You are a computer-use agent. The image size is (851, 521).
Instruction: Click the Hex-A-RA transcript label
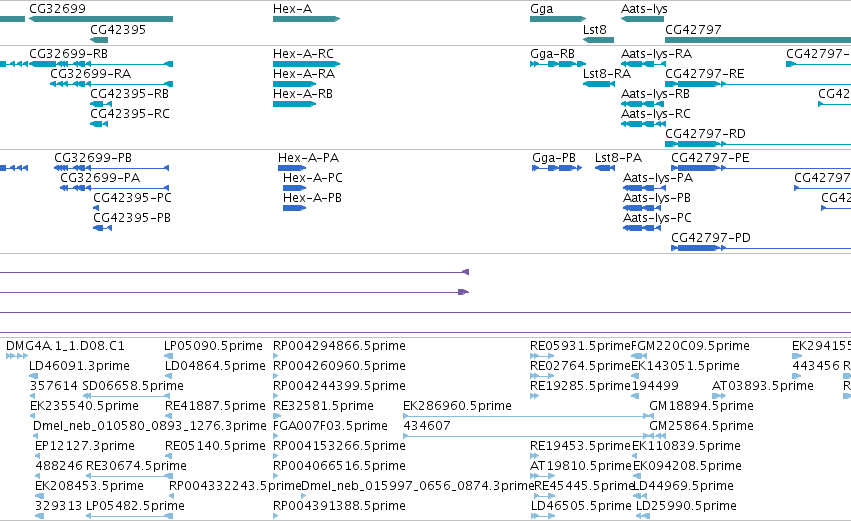pyautogui.click(x=304, y=74)
